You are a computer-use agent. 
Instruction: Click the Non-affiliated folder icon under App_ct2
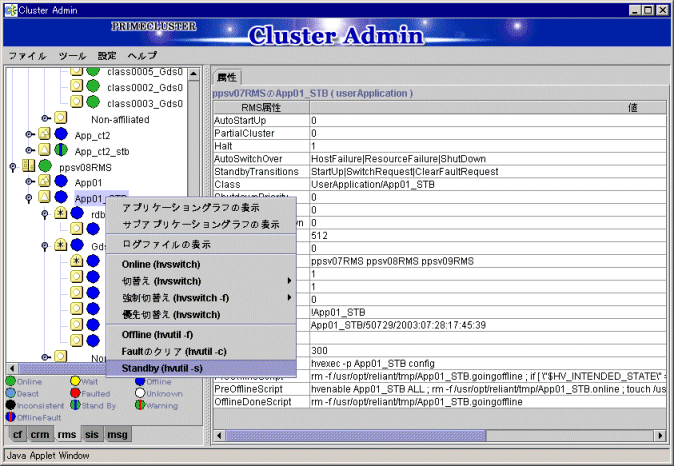pyautogui.click(x=61, y=117)
